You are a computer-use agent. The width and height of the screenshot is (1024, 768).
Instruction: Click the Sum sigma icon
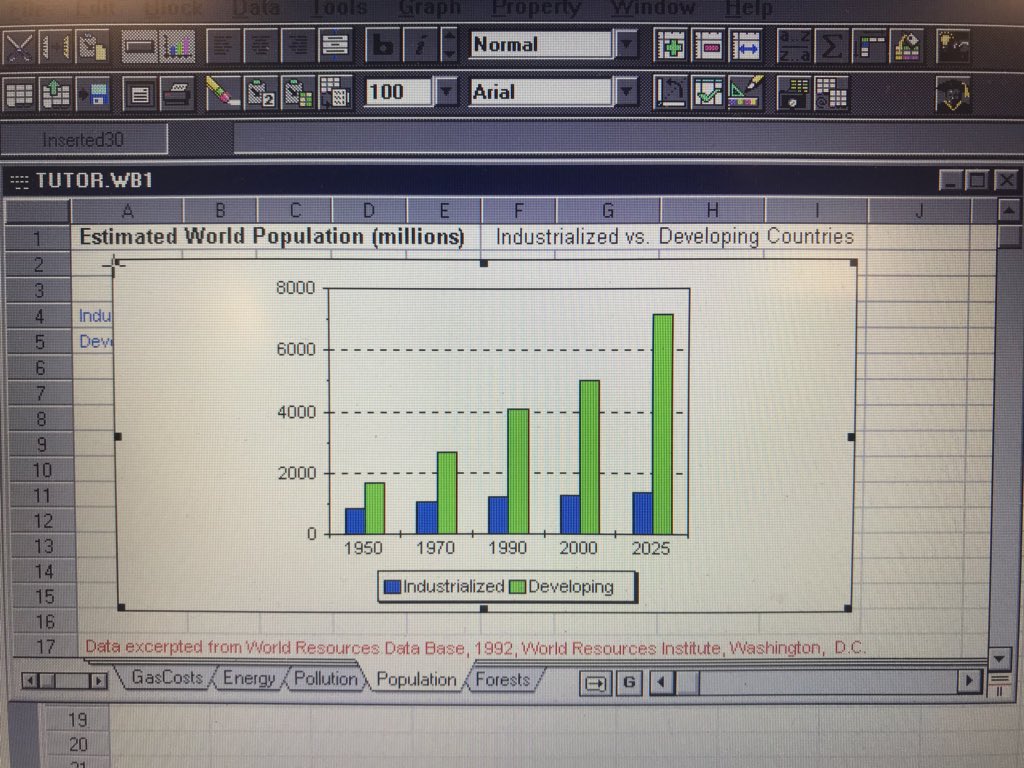(831, 46)
